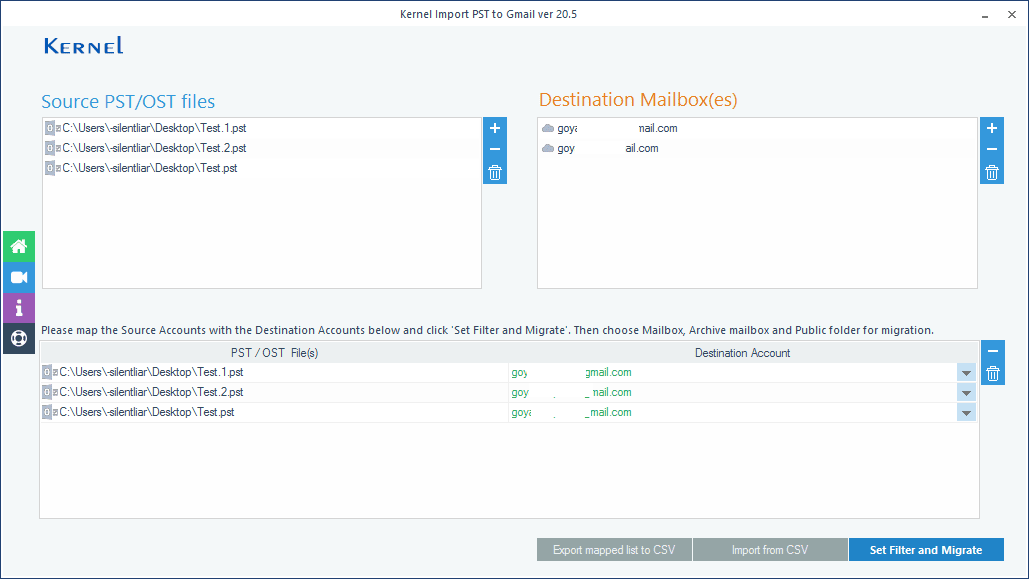1029x579 pixels.
Task: Open the Home sidebar icon
Action: (x=18, y=247)
